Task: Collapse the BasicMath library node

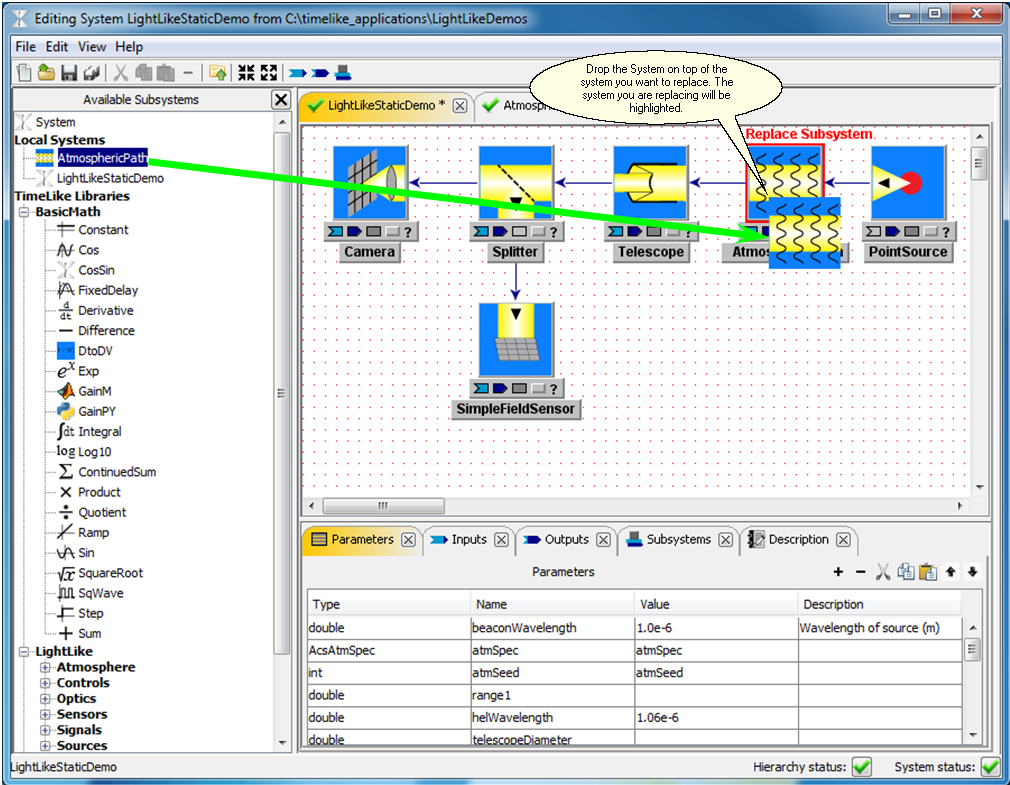Action: click(24, 212)
